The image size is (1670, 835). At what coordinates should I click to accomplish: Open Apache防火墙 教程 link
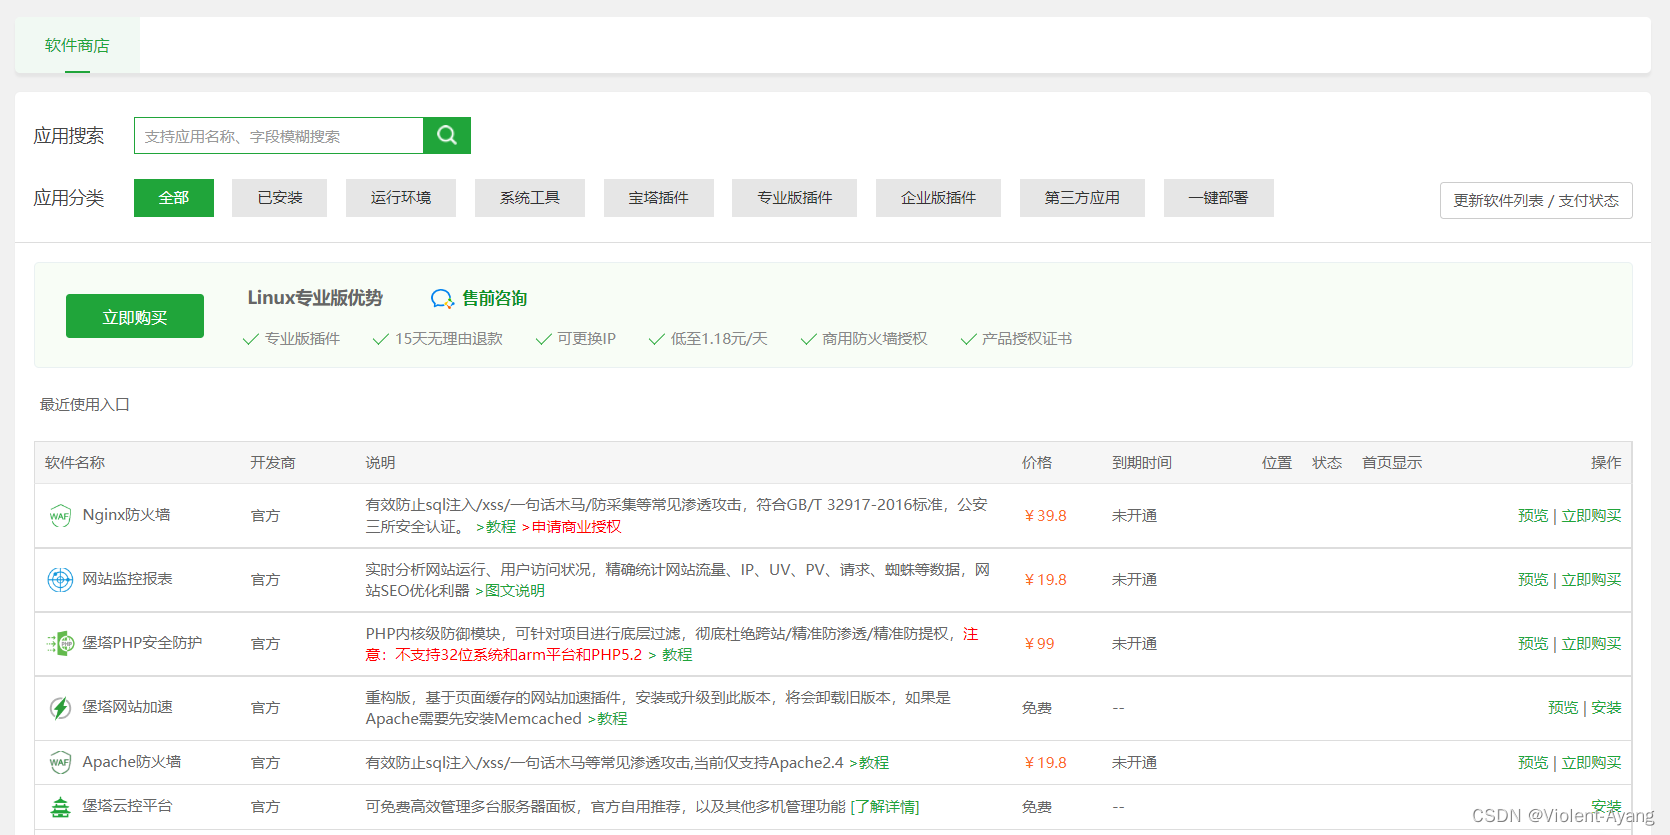tap(869, 763)
